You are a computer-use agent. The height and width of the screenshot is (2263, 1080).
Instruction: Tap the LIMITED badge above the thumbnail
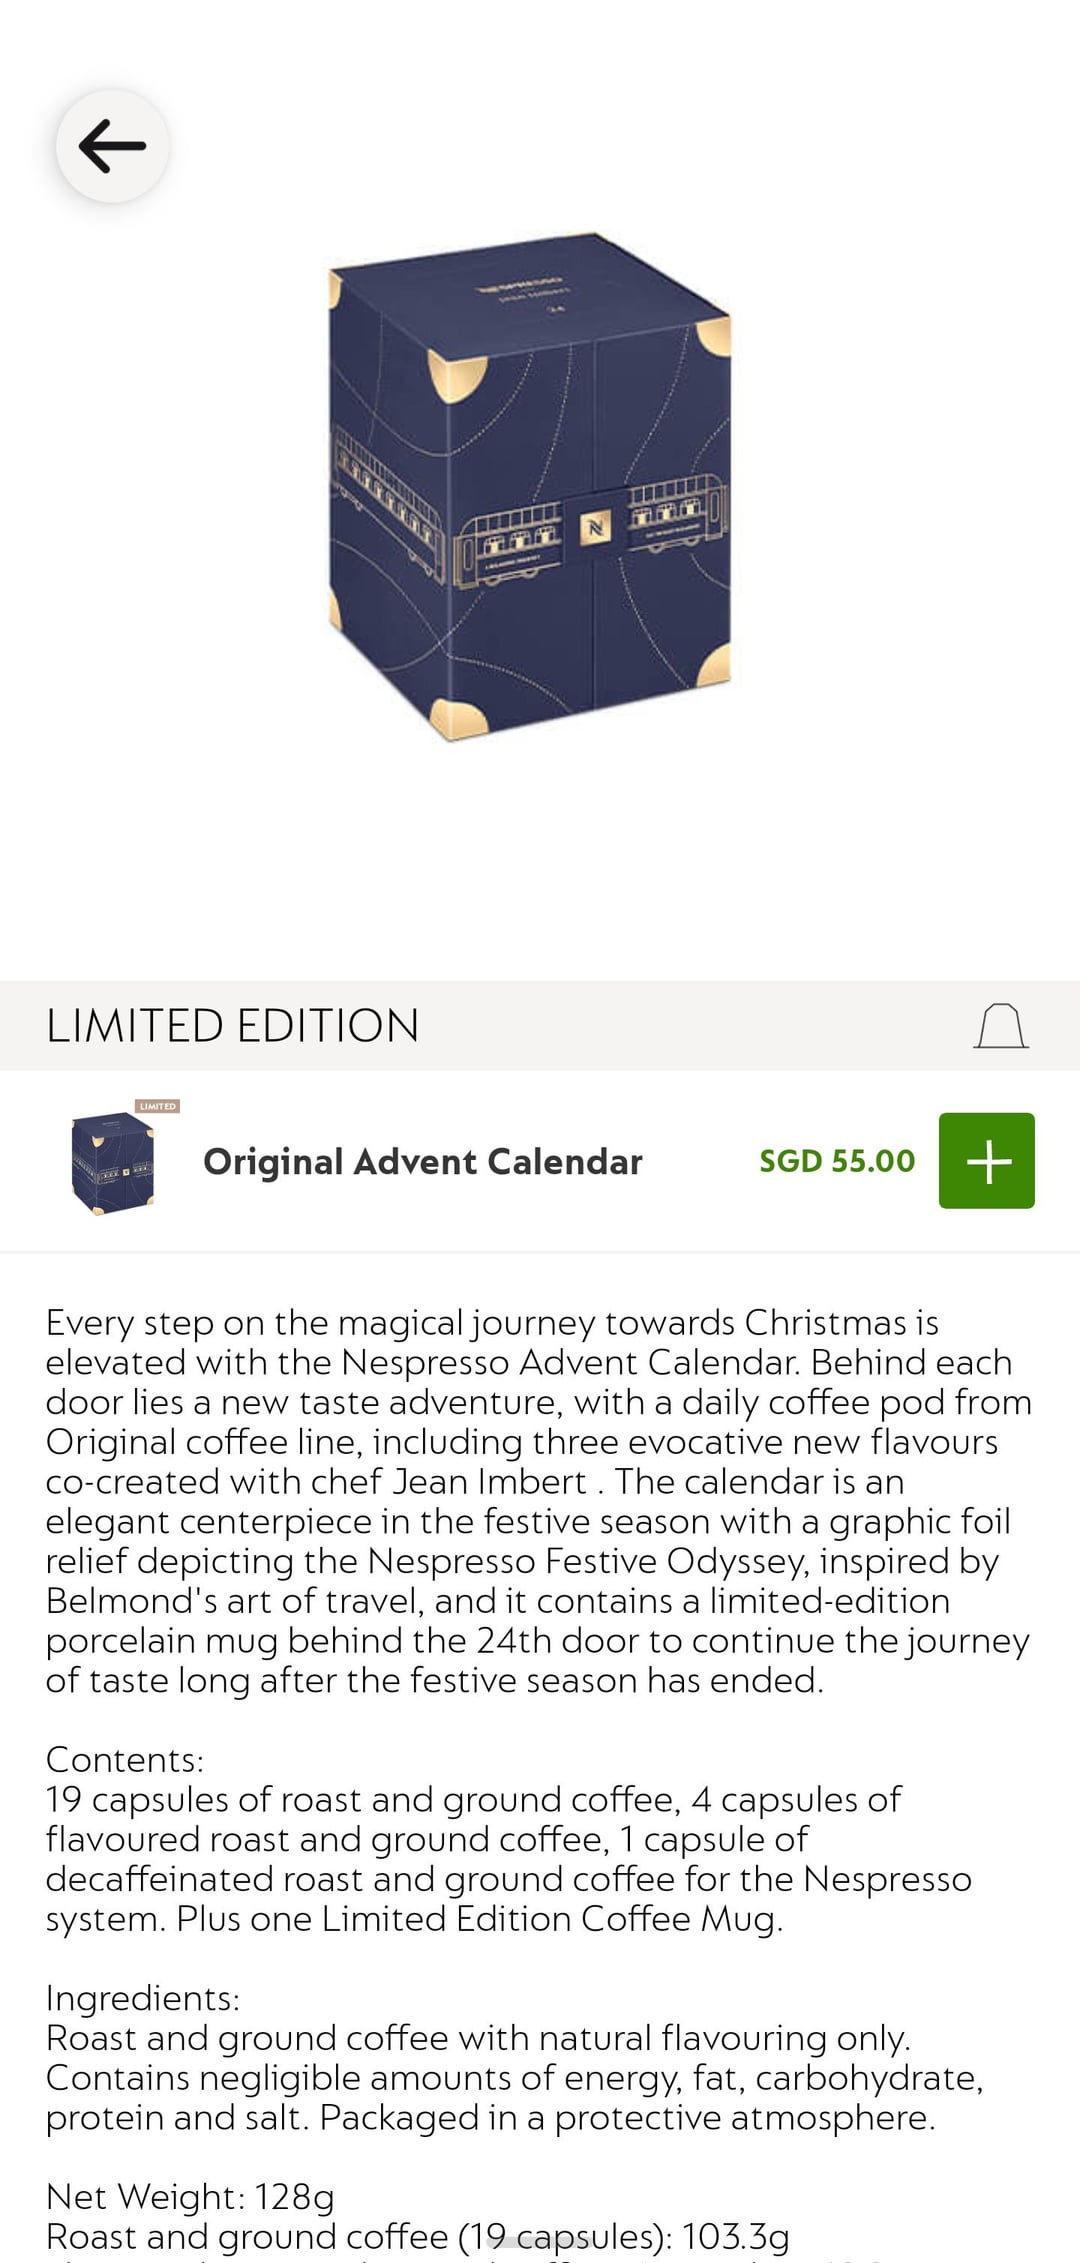(158, 1106)
